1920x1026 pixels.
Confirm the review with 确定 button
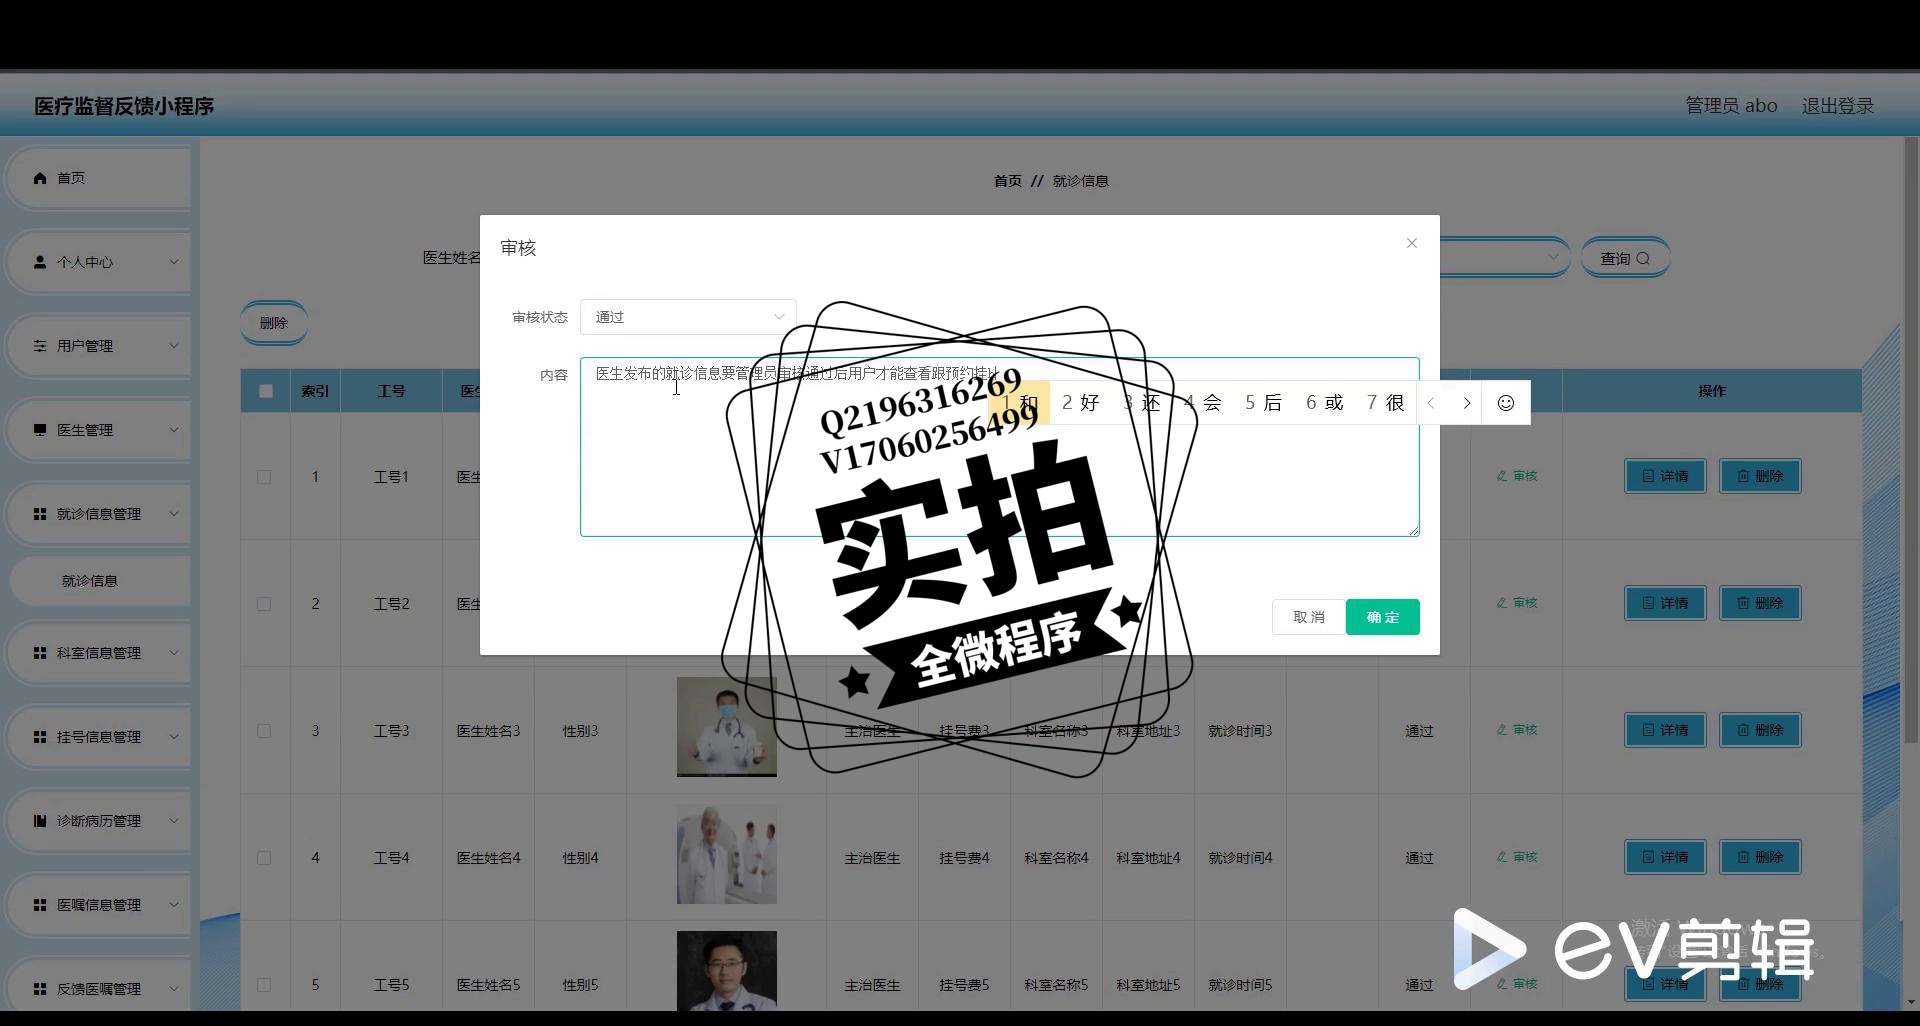[1383, 617]
